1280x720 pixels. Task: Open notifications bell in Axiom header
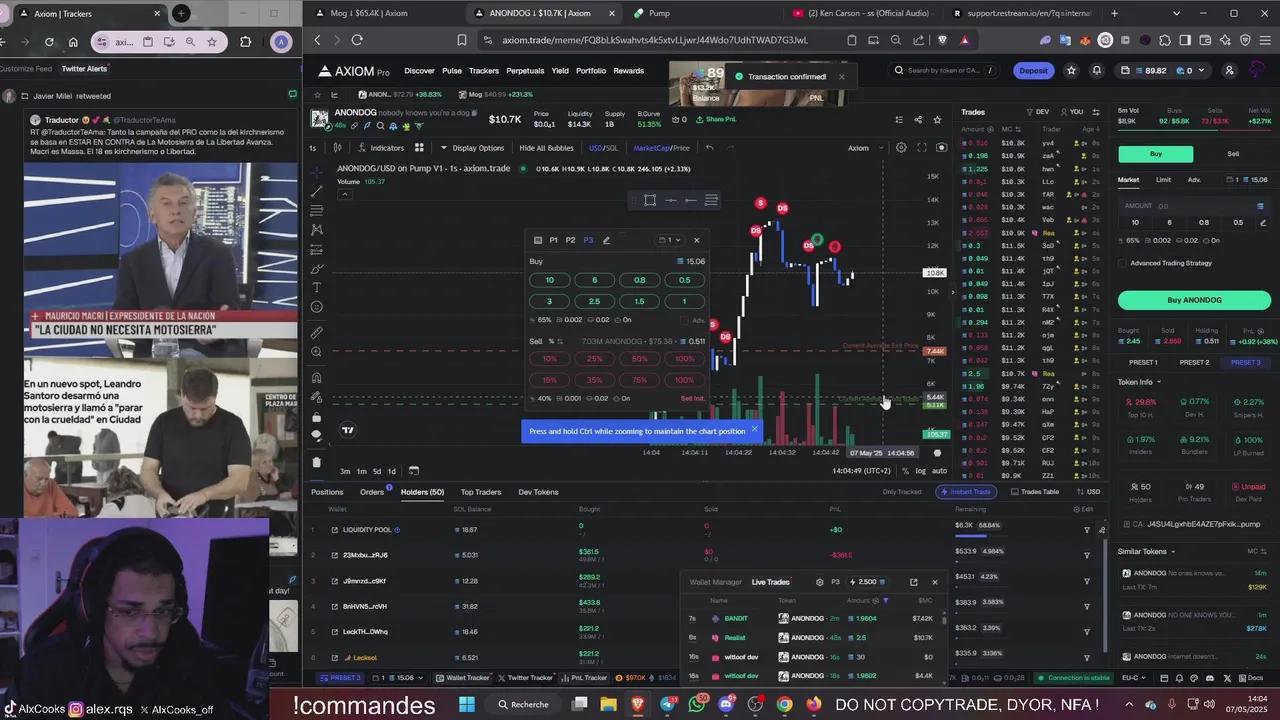coord(1096,70)
